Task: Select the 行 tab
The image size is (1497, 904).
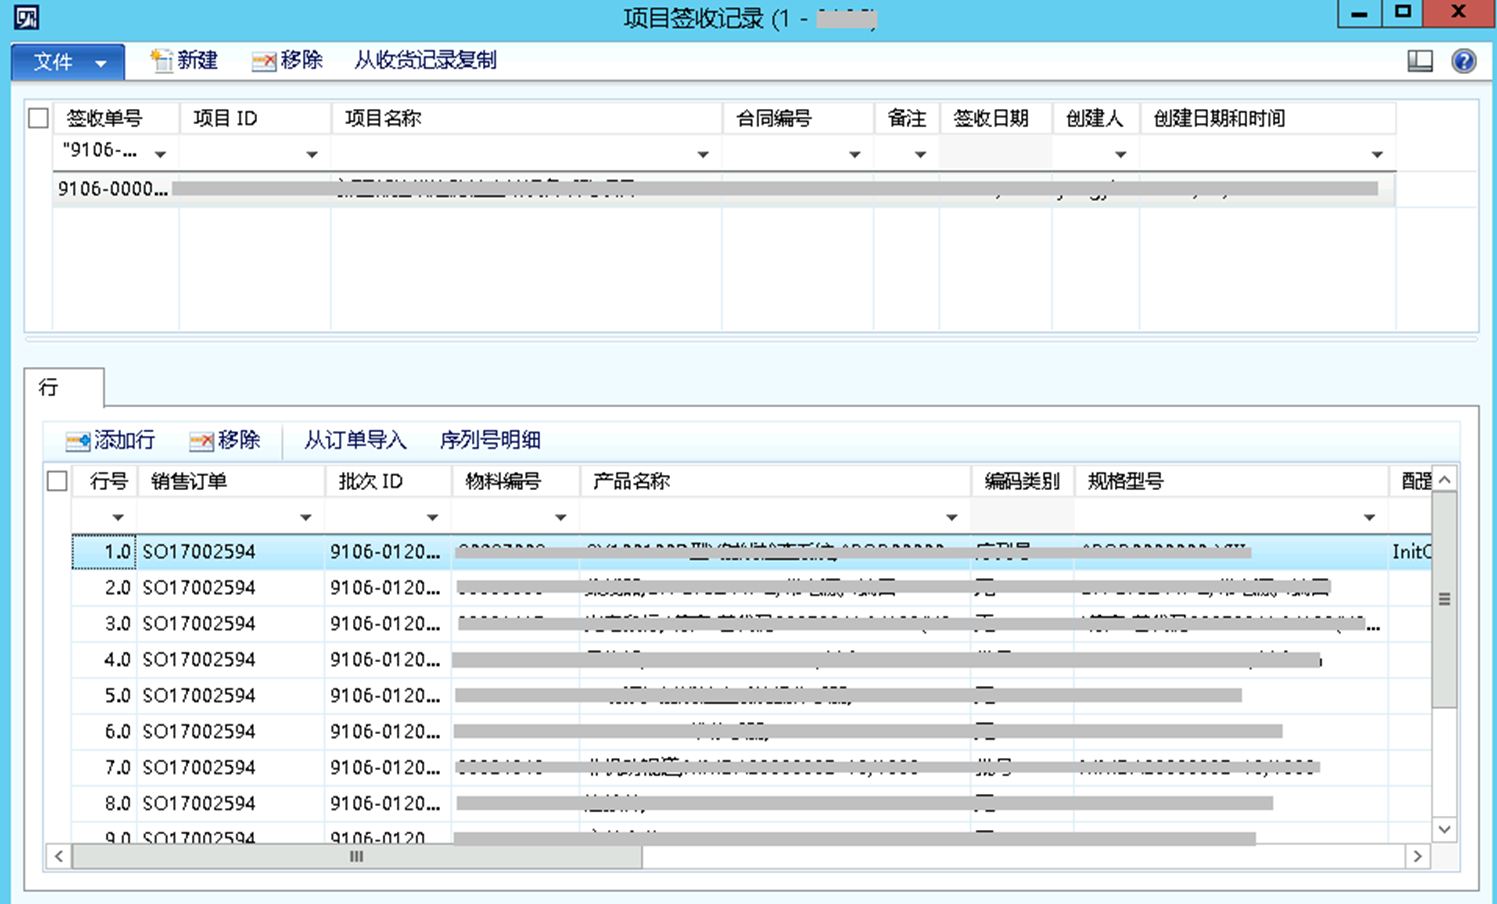Action: pos(63,388)
